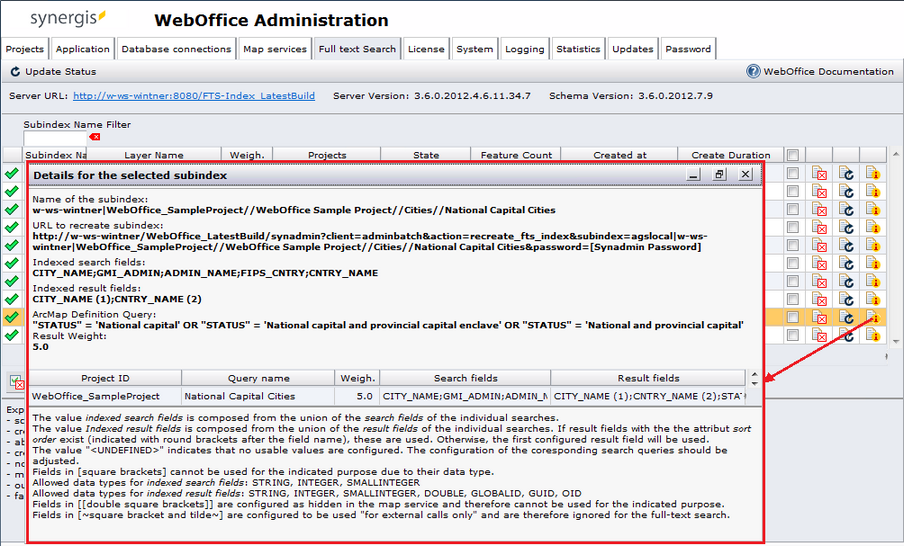Screen dimensions: 904x546
Task: Click the checklist delete icon below the grid
Action: (16, 381)
